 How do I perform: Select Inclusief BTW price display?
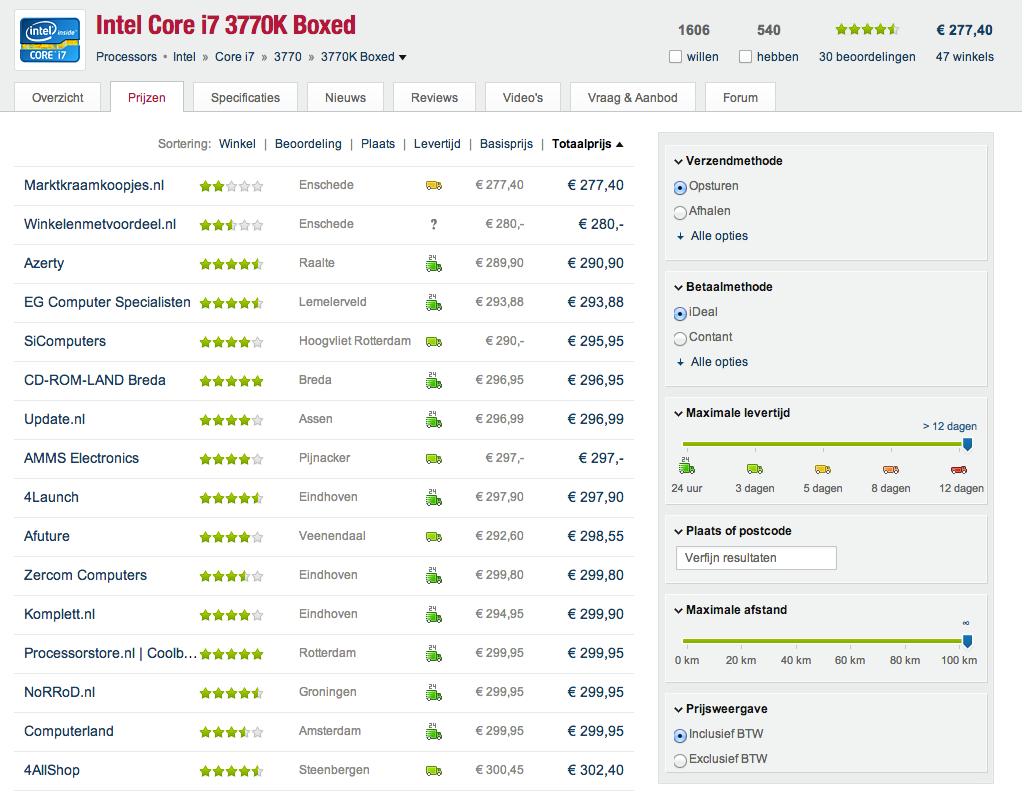pos(680,735)
